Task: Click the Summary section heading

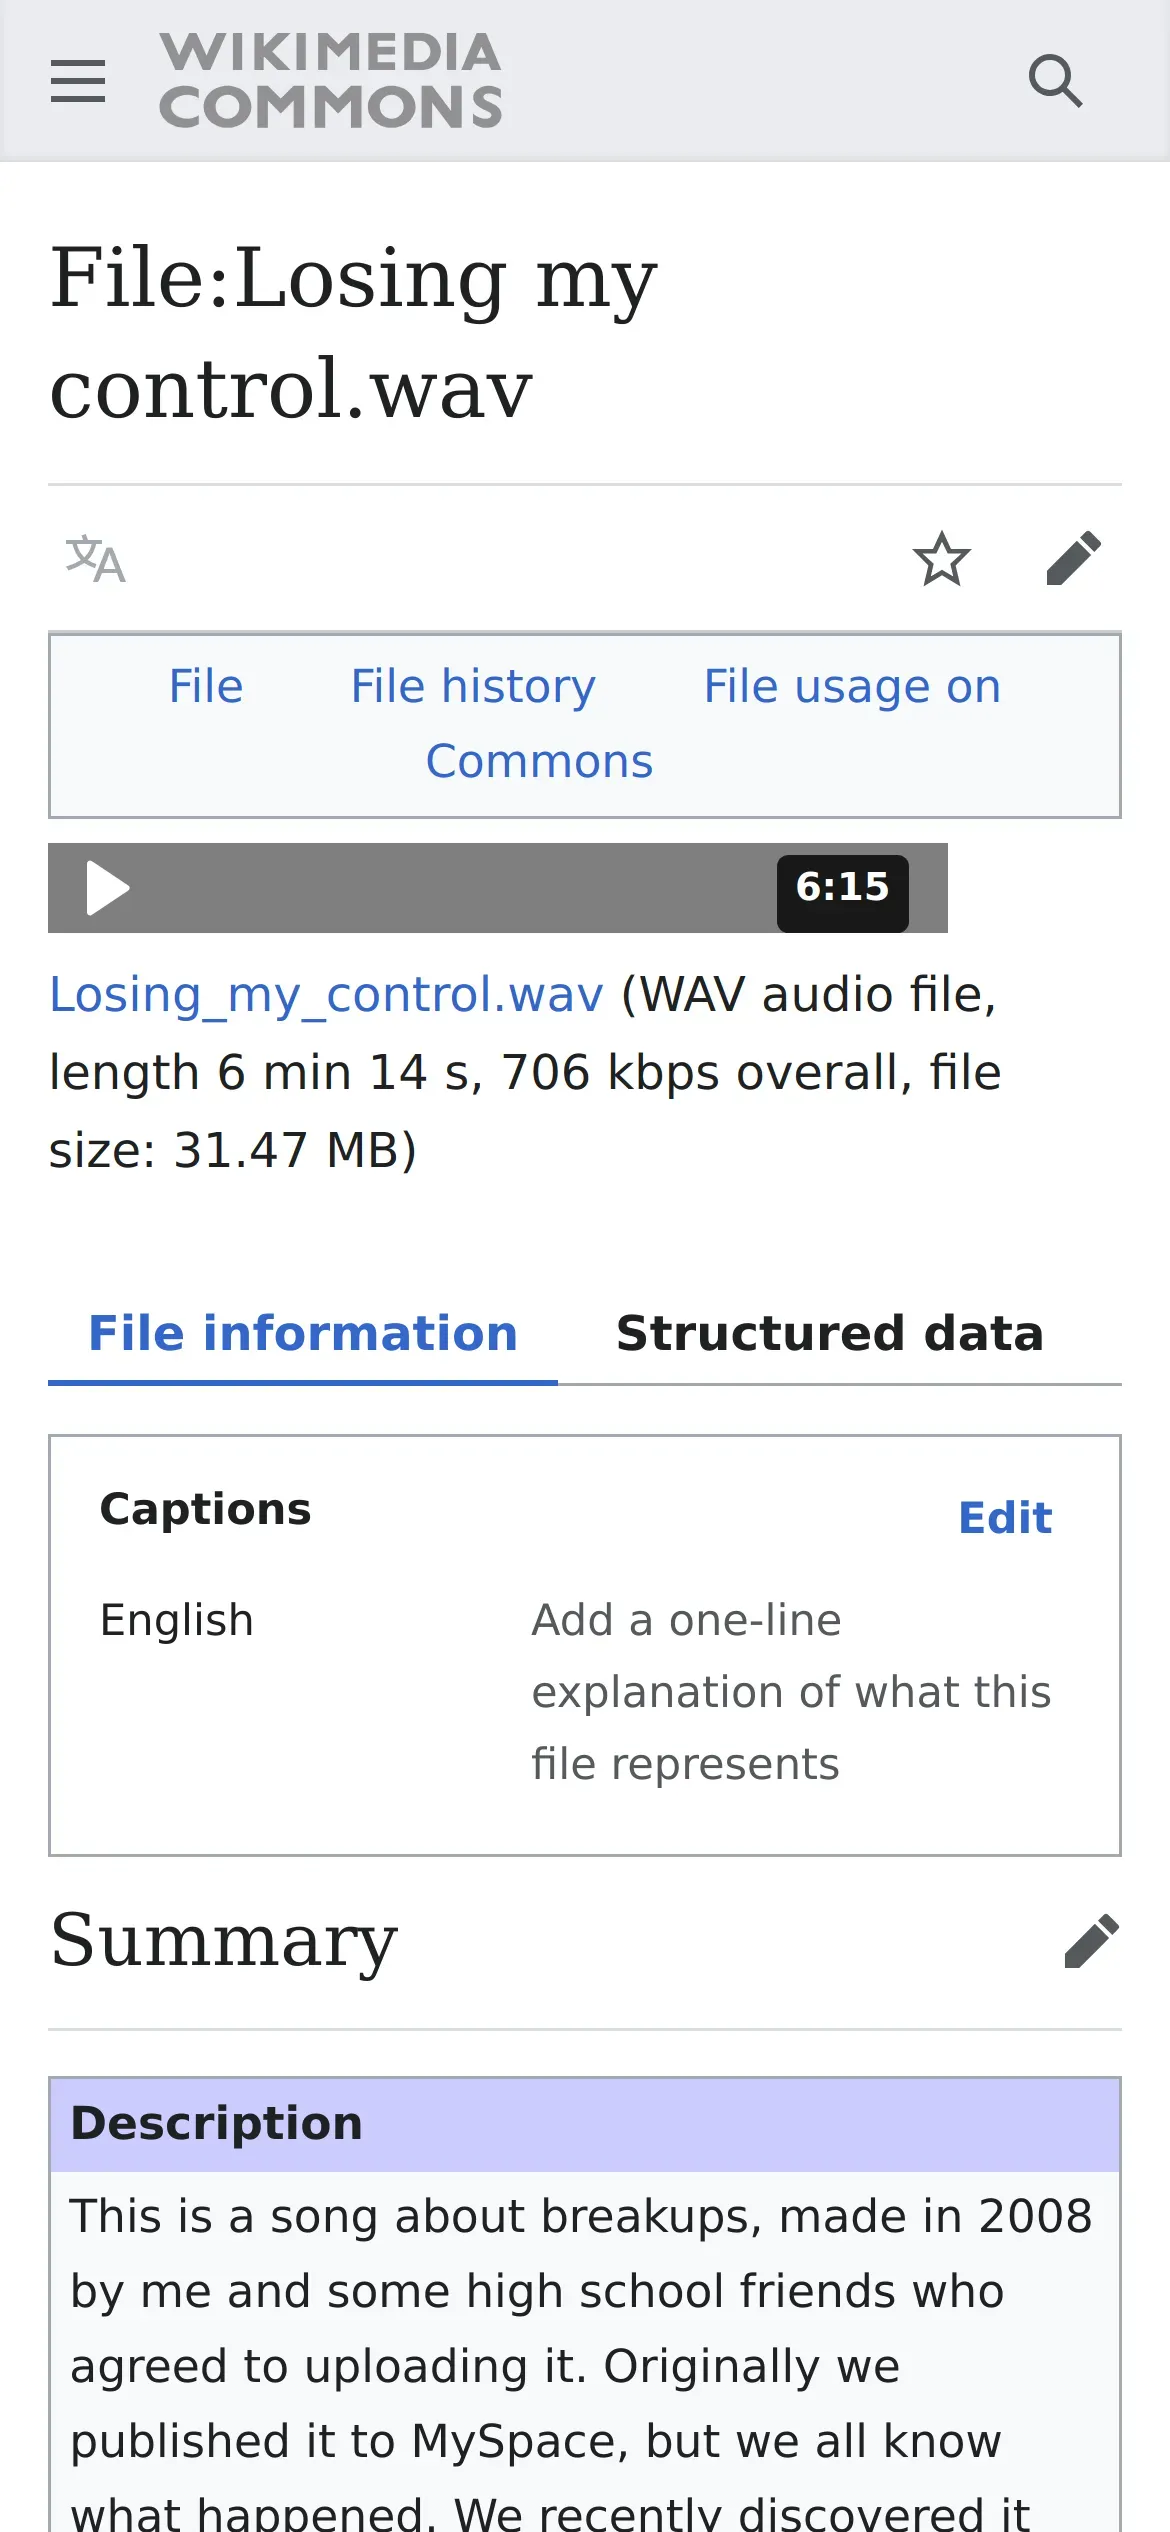Action: 224,1941
